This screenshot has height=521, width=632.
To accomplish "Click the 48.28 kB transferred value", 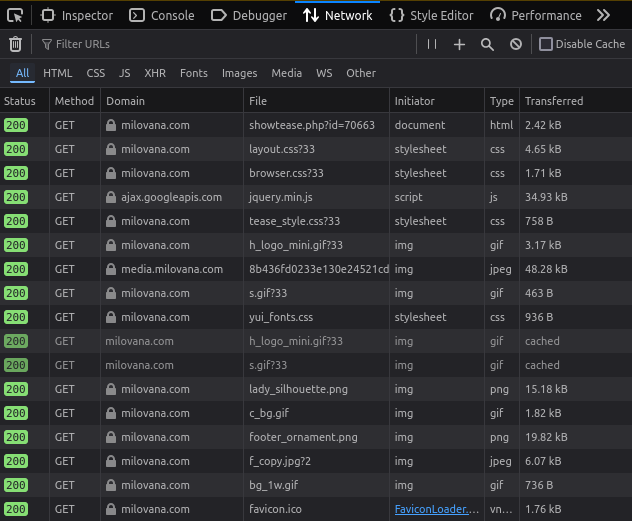I will [x=546, y=269].
